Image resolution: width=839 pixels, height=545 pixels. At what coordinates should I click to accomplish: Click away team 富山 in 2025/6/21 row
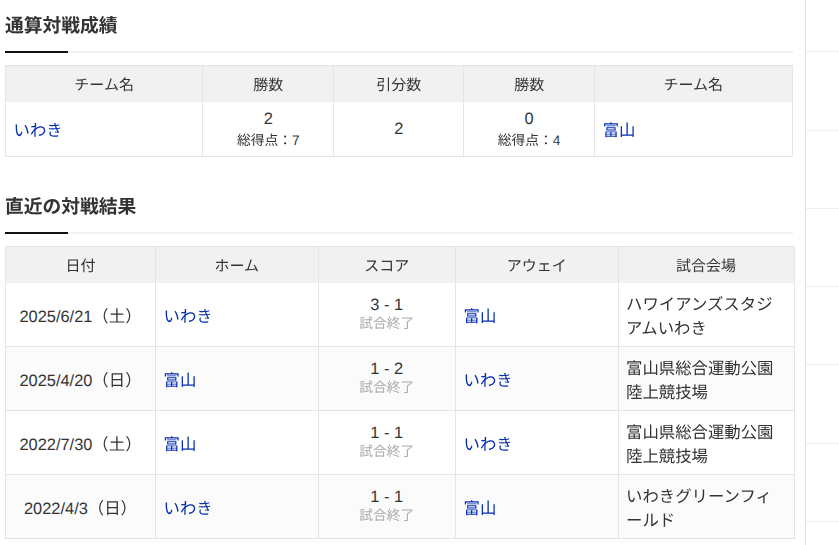[x=480, y=316]
